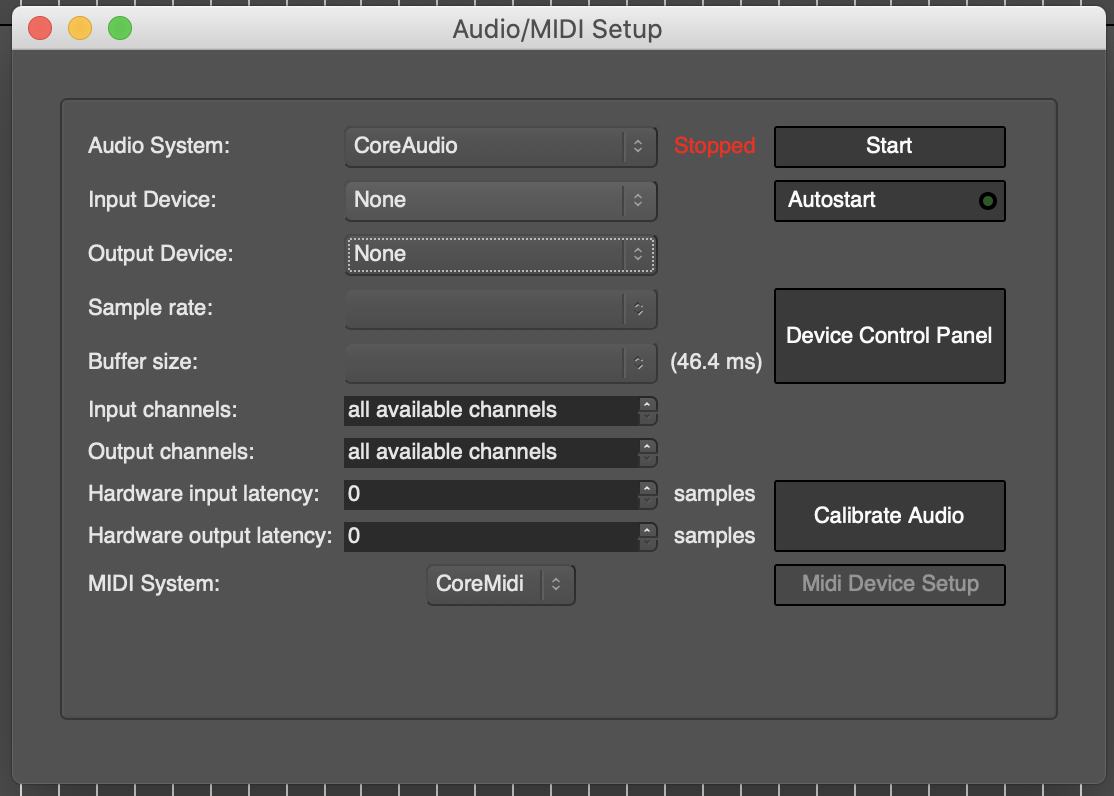The height and width of the screenshot is (796, 1114).
Task: Toggle the Autostart option
Action: pos(889,200)
